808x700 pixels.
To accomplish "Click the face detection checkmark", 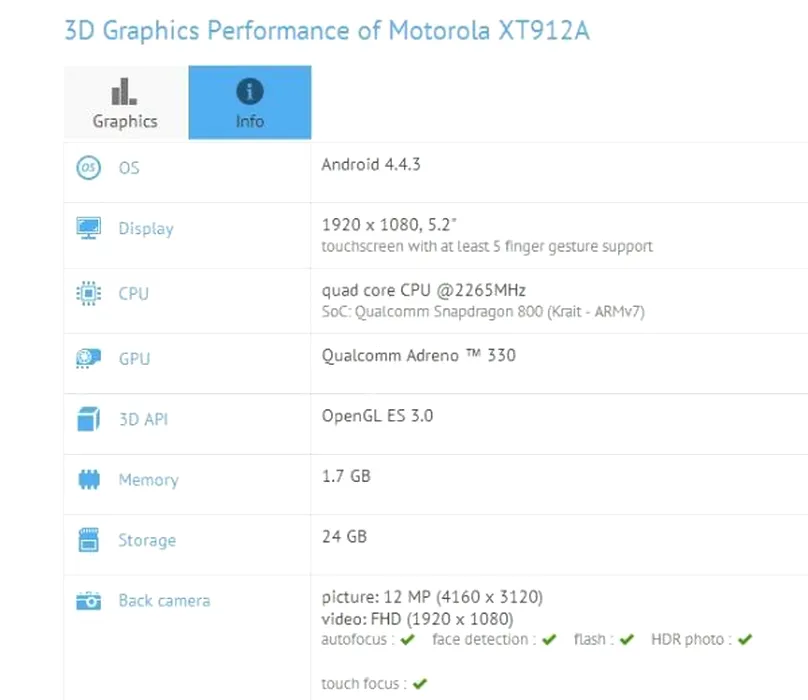I will pyautogui.click(x=549, y=640).
